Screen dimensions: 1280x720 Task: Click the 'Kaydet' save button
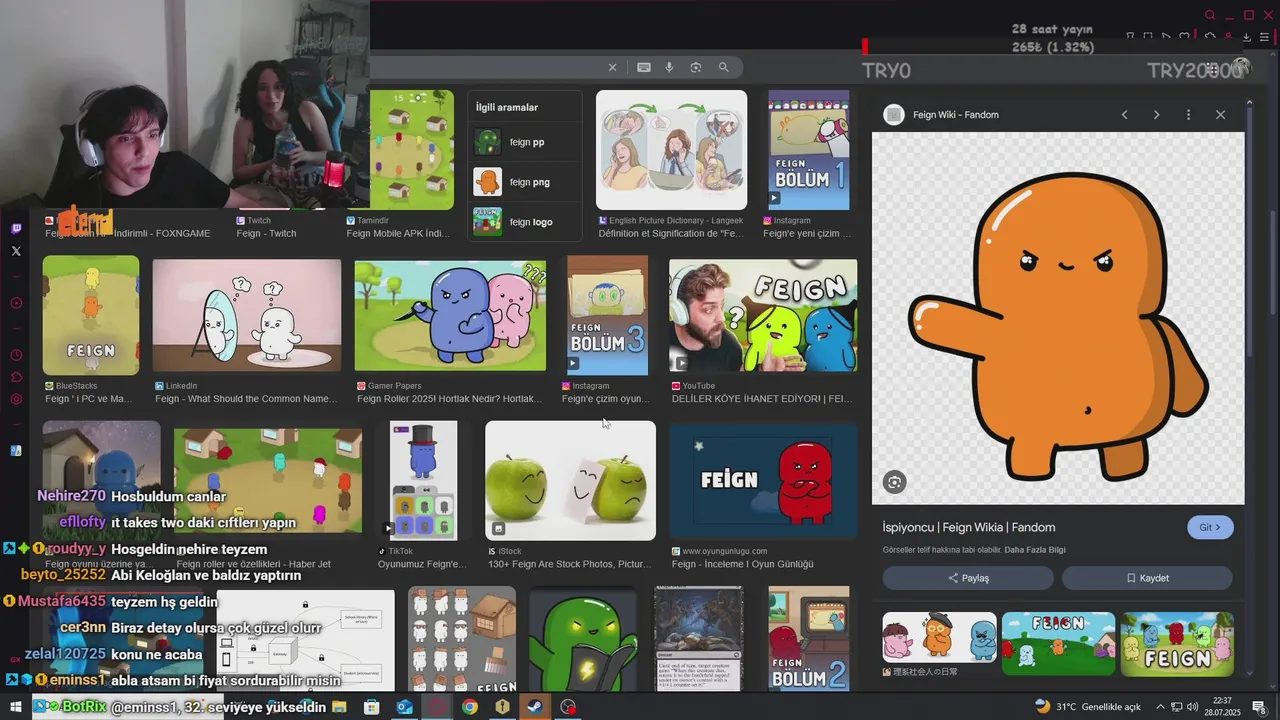(x=1147, y=578)
